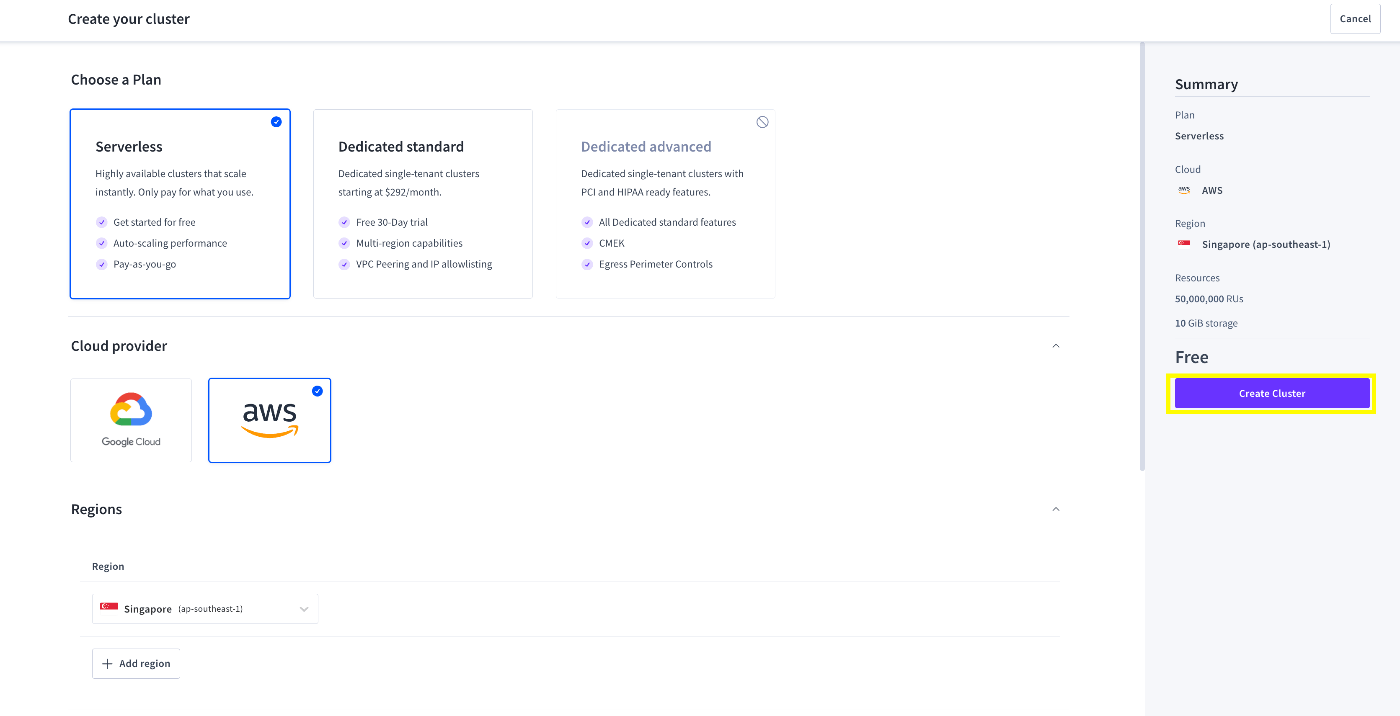Click the Singapore flag in the Region dropdown
Viewport: 1400px width, 716px height.
(x=109, y=608)
